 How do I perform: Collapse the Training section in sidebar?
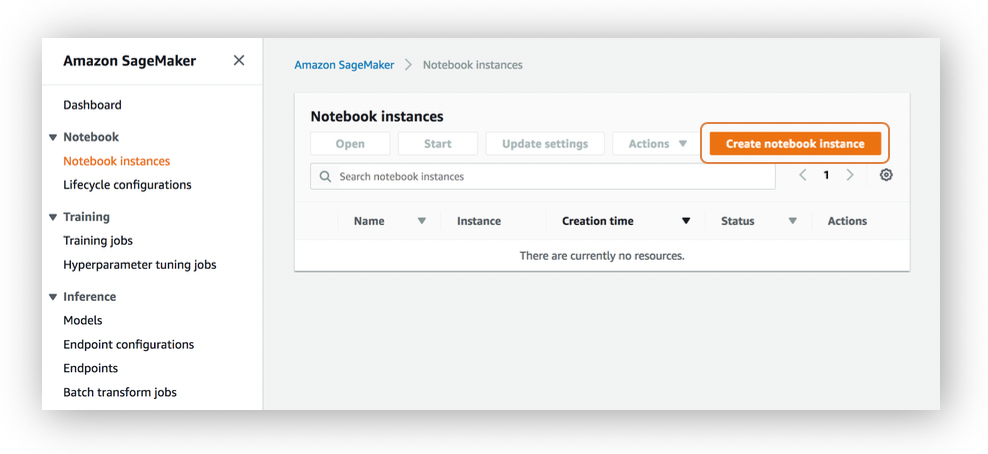(53, 217)
